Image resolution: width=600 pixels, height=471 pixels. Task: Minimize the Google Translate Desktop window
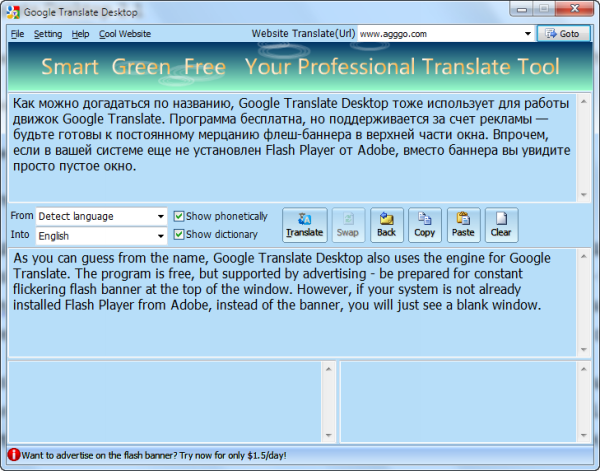point(522,9)
